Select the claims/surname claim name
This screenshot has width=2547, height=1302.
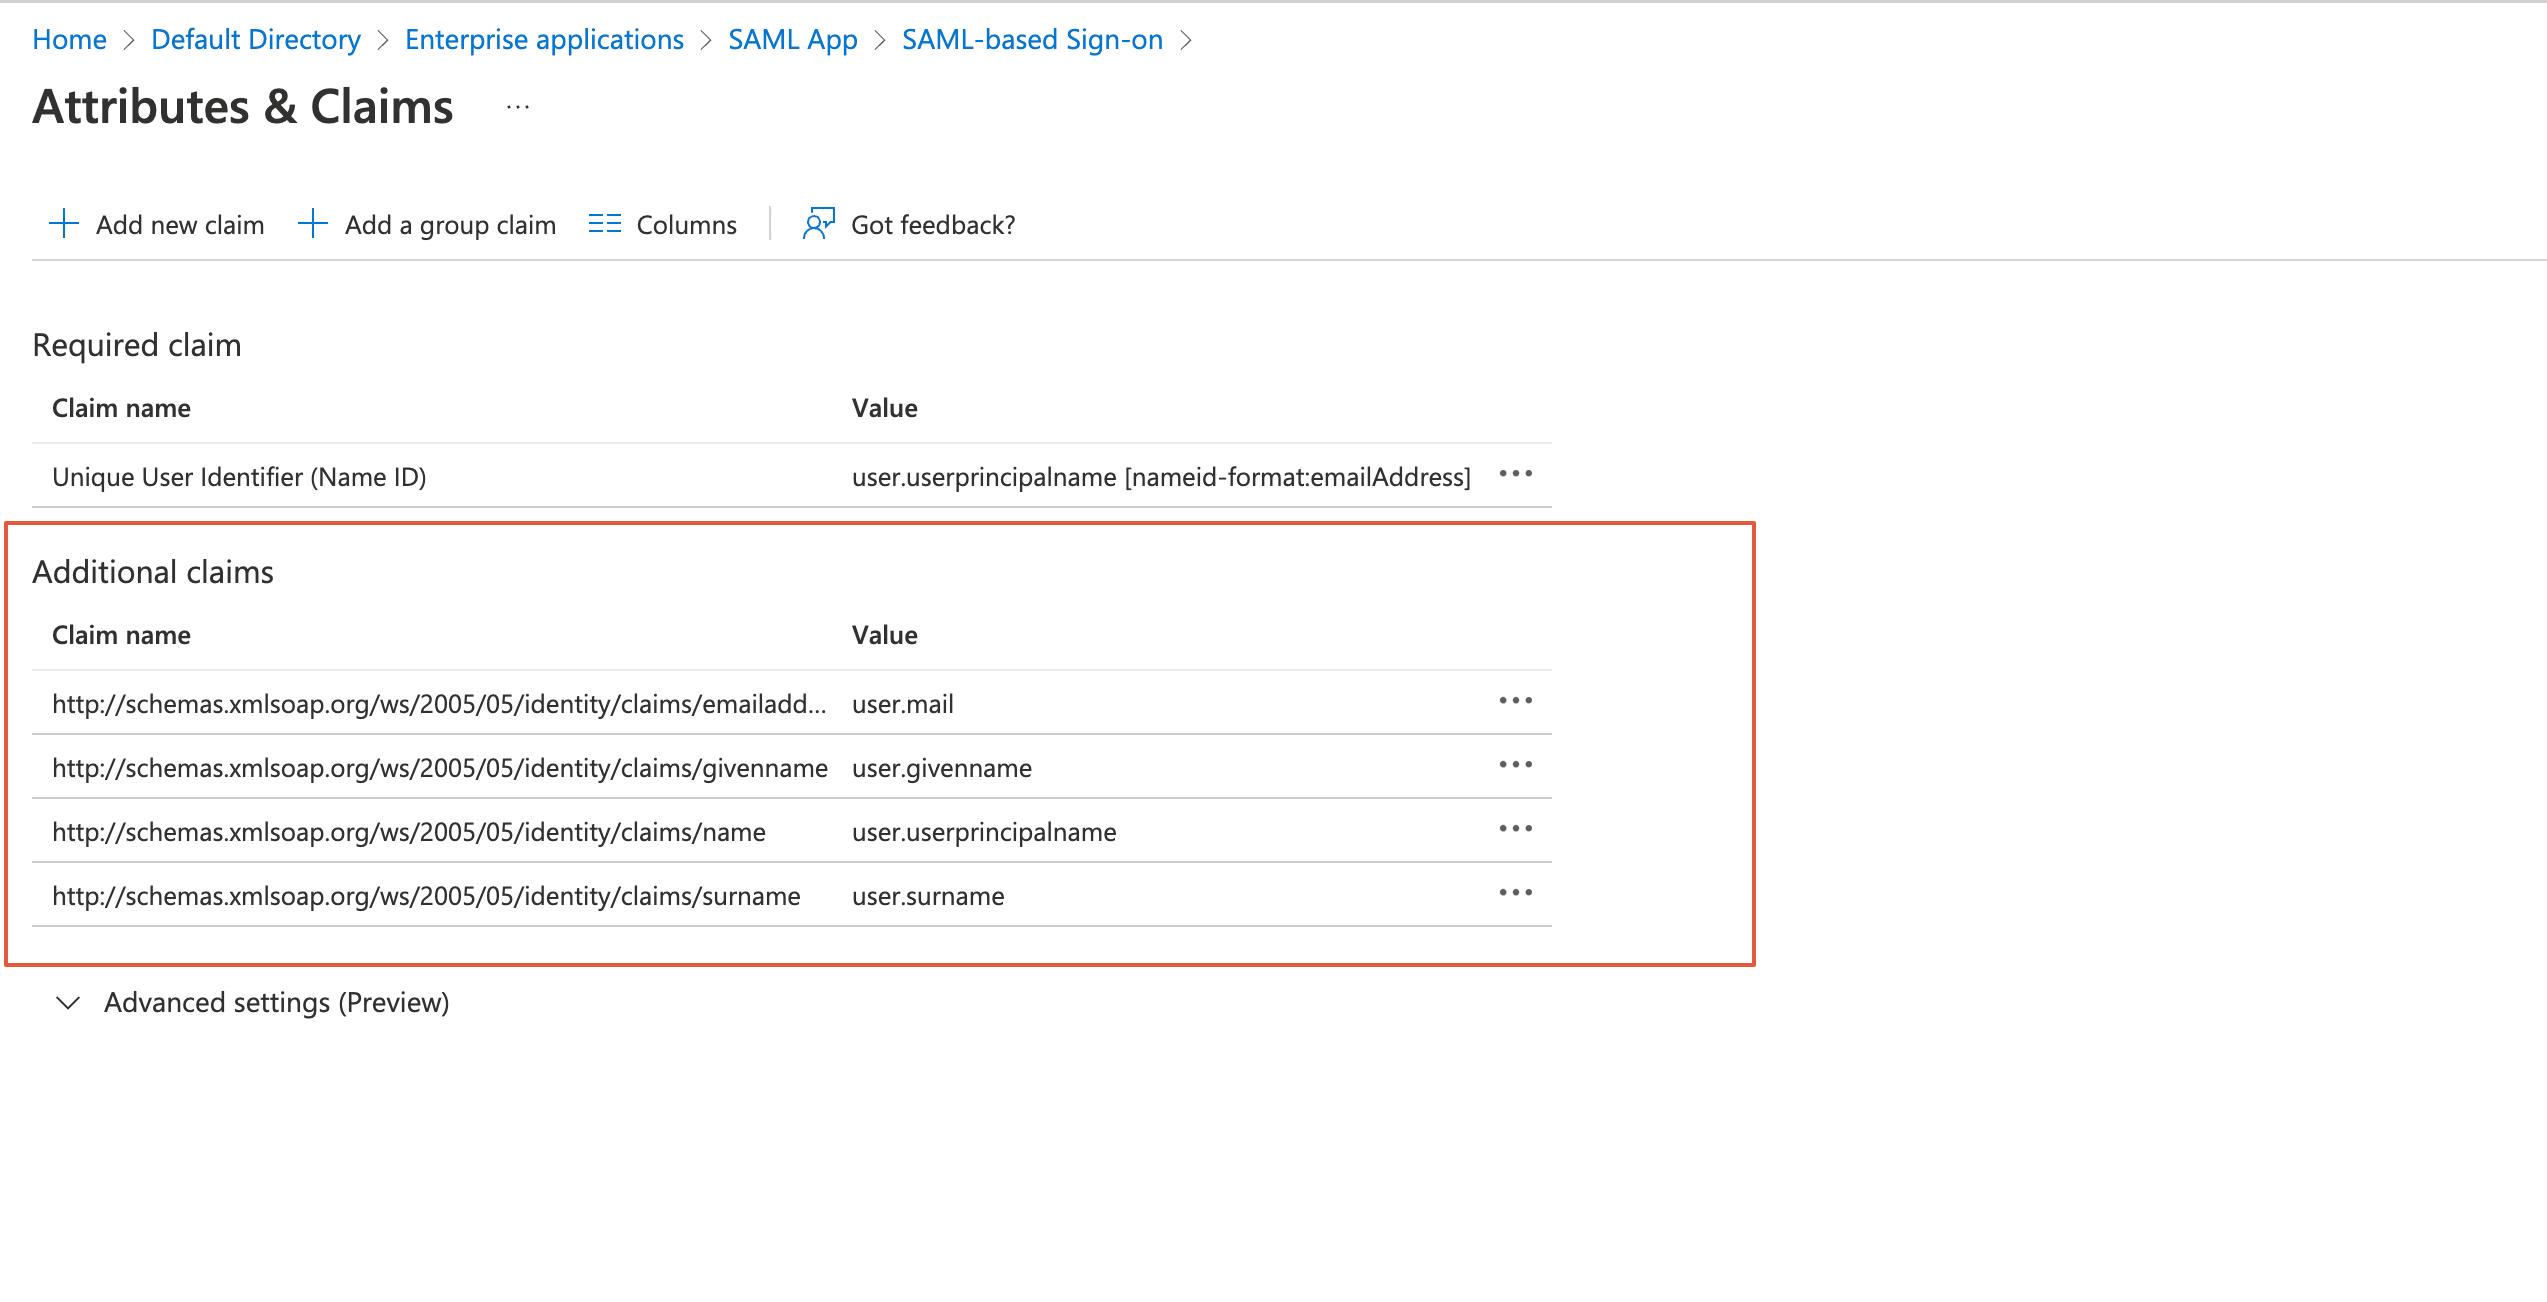(x=426, y=896)
